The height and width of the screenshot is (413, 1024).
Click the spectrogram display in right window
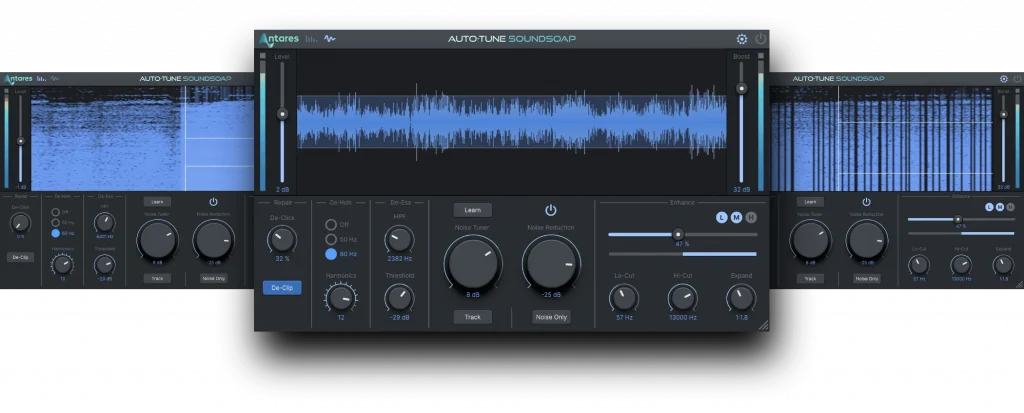click(x=882, y=139)
